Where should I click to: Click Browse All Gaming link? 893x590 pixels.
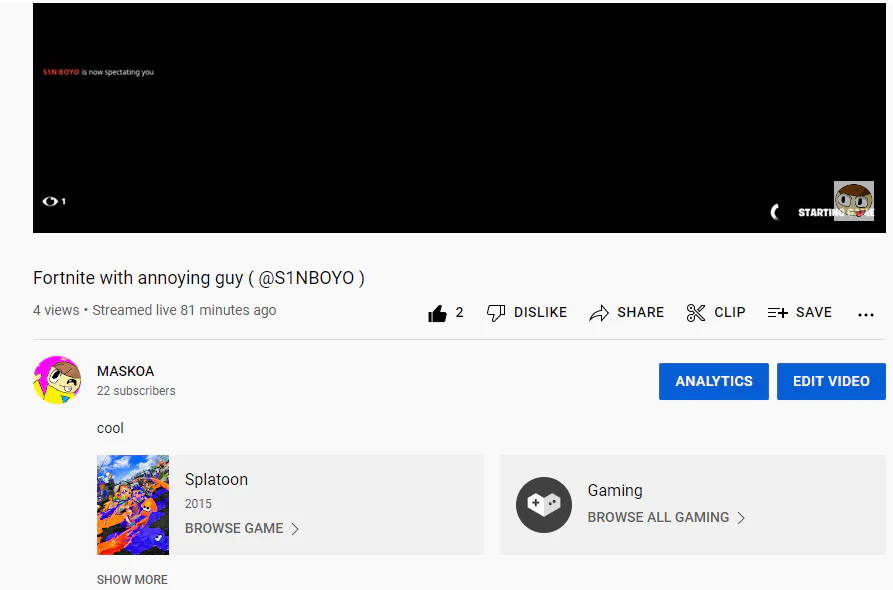658,517
